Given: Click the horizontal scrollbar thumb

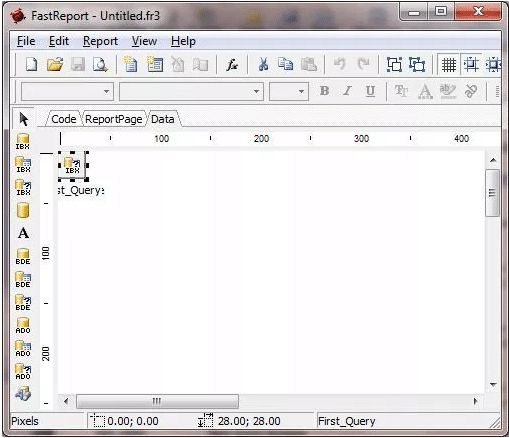Looking at the screenshot, I should pyautogui.click(x=157, y=401).
